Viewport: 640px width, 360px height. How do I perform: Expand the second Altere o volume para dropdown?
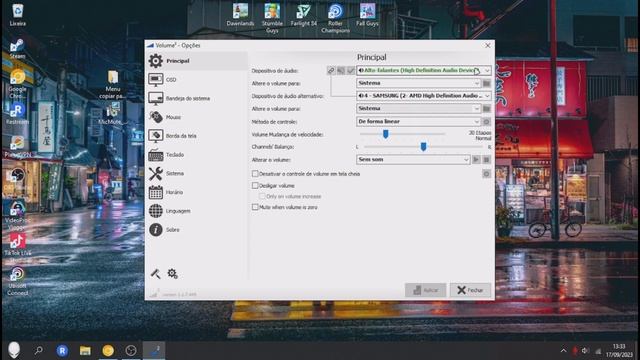(x=476, y=109)
